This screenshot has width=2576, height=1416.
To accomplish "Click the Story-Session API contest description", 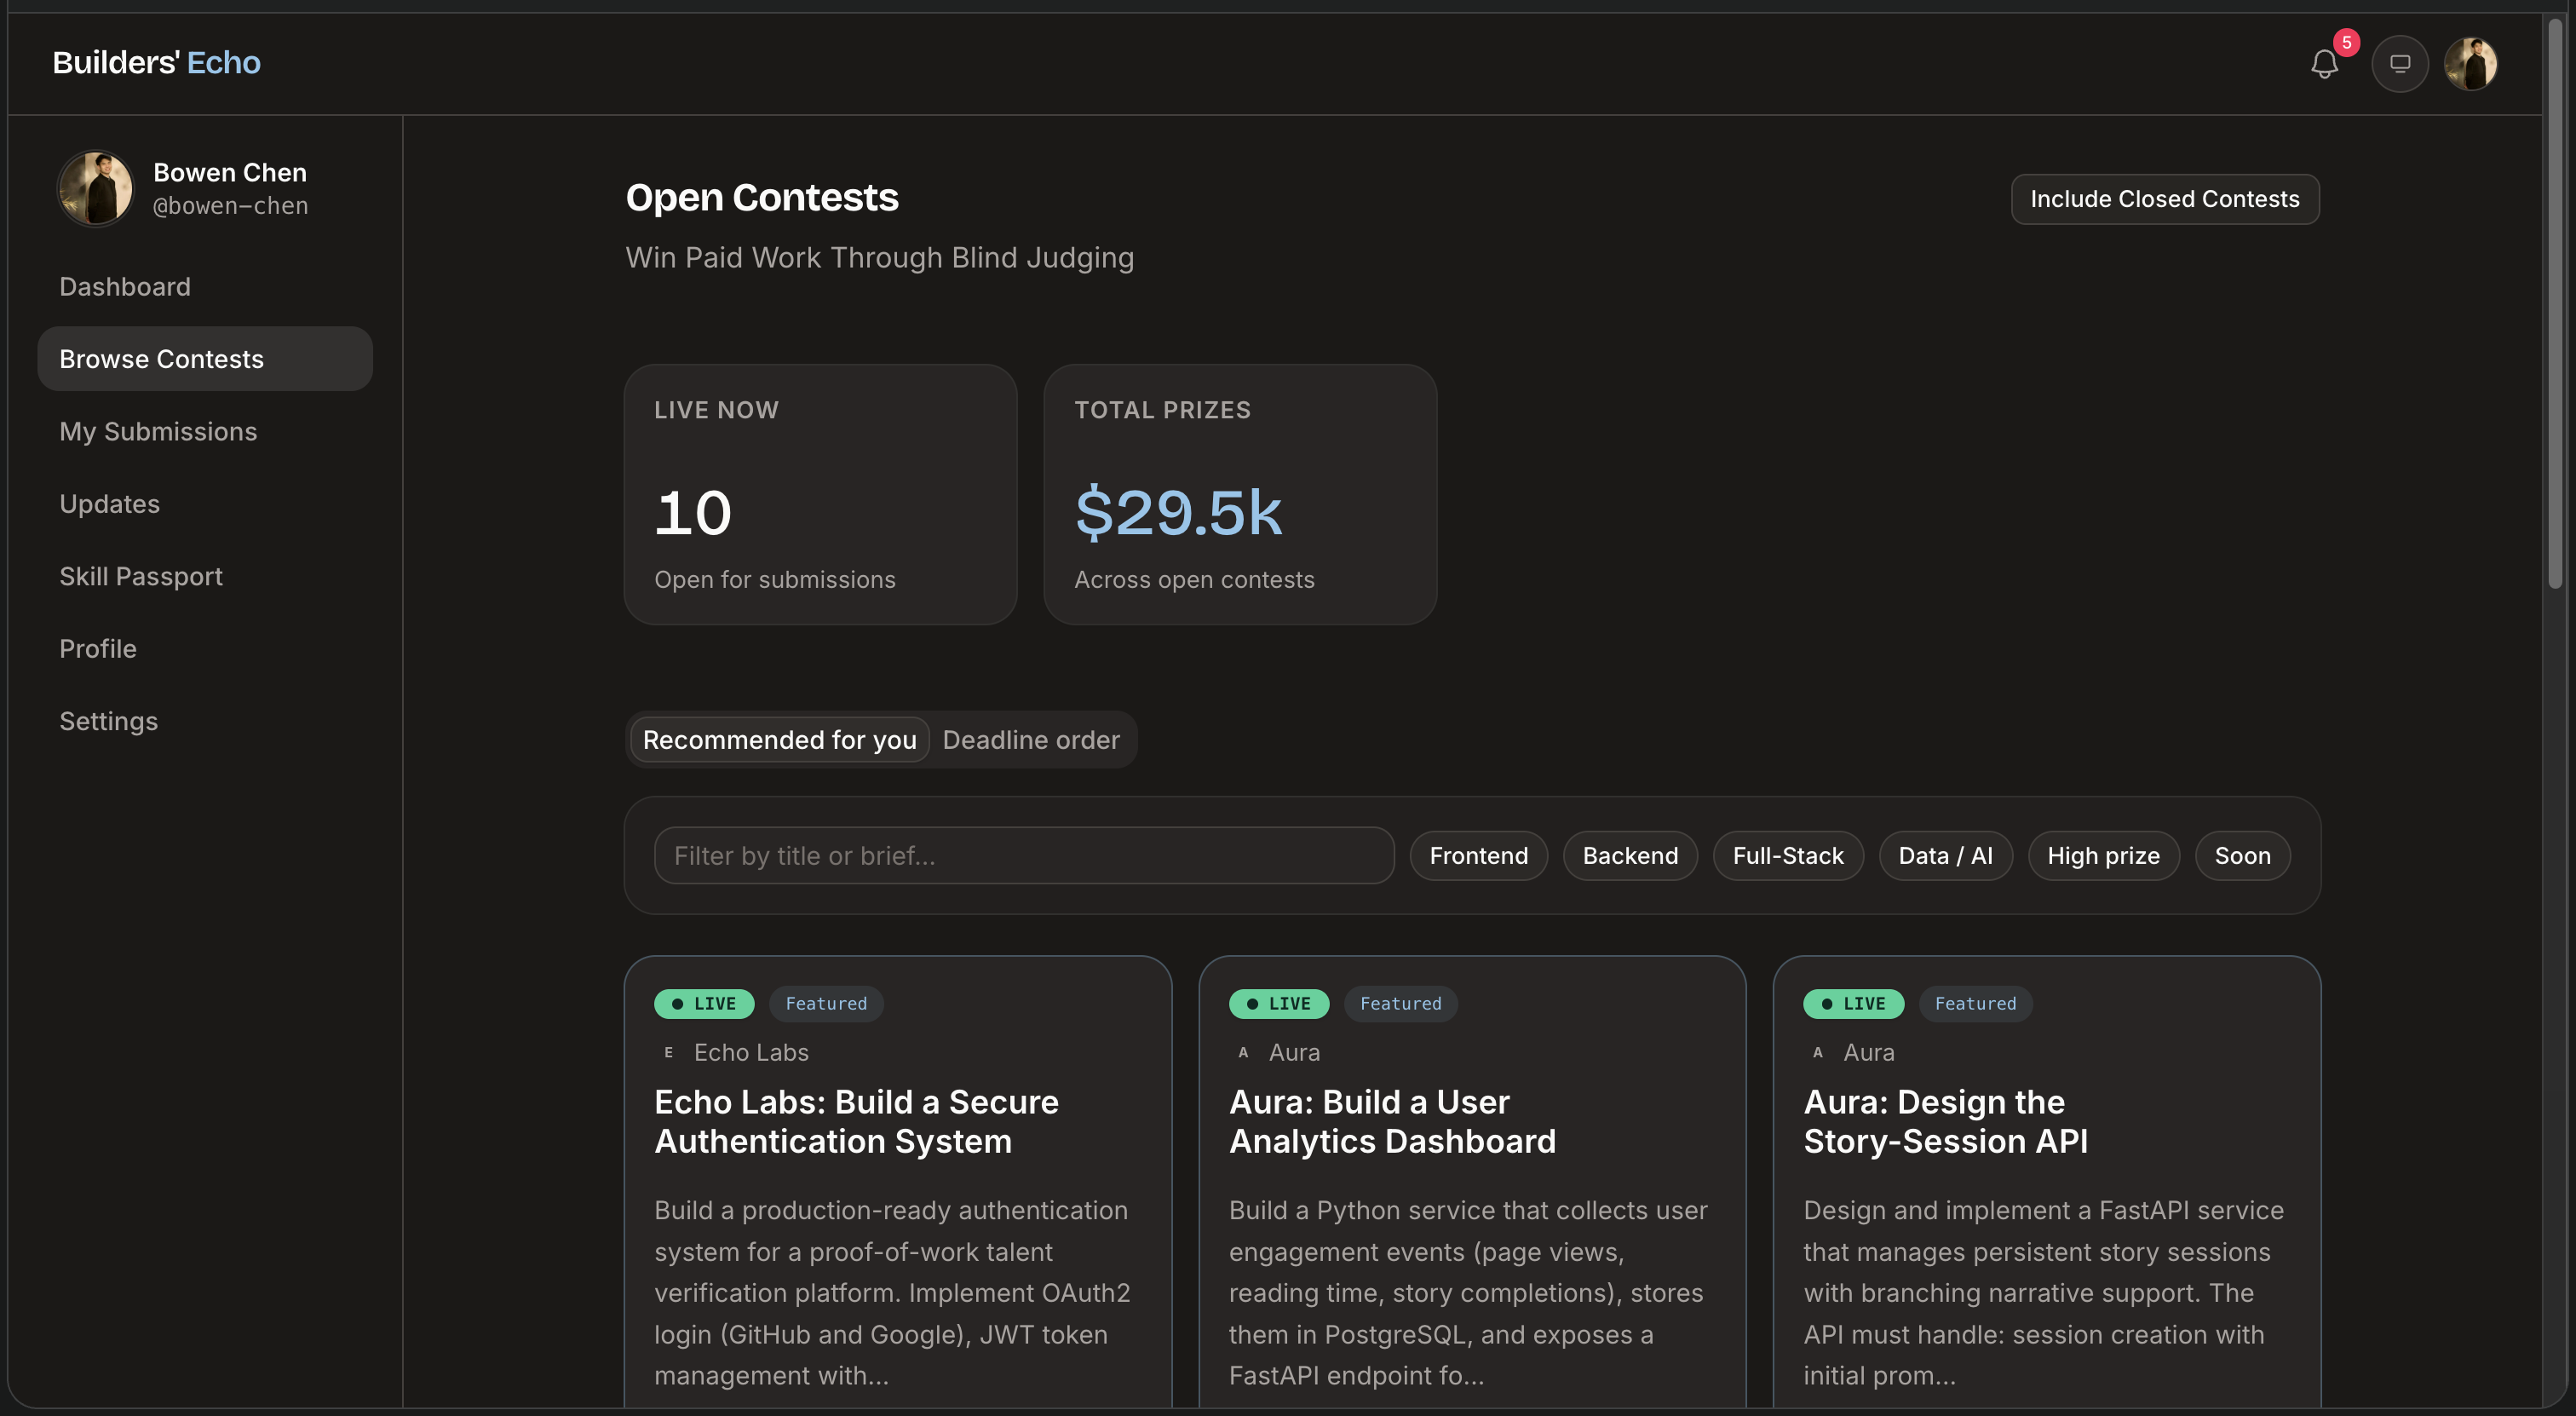I will pos(2044,1293).
